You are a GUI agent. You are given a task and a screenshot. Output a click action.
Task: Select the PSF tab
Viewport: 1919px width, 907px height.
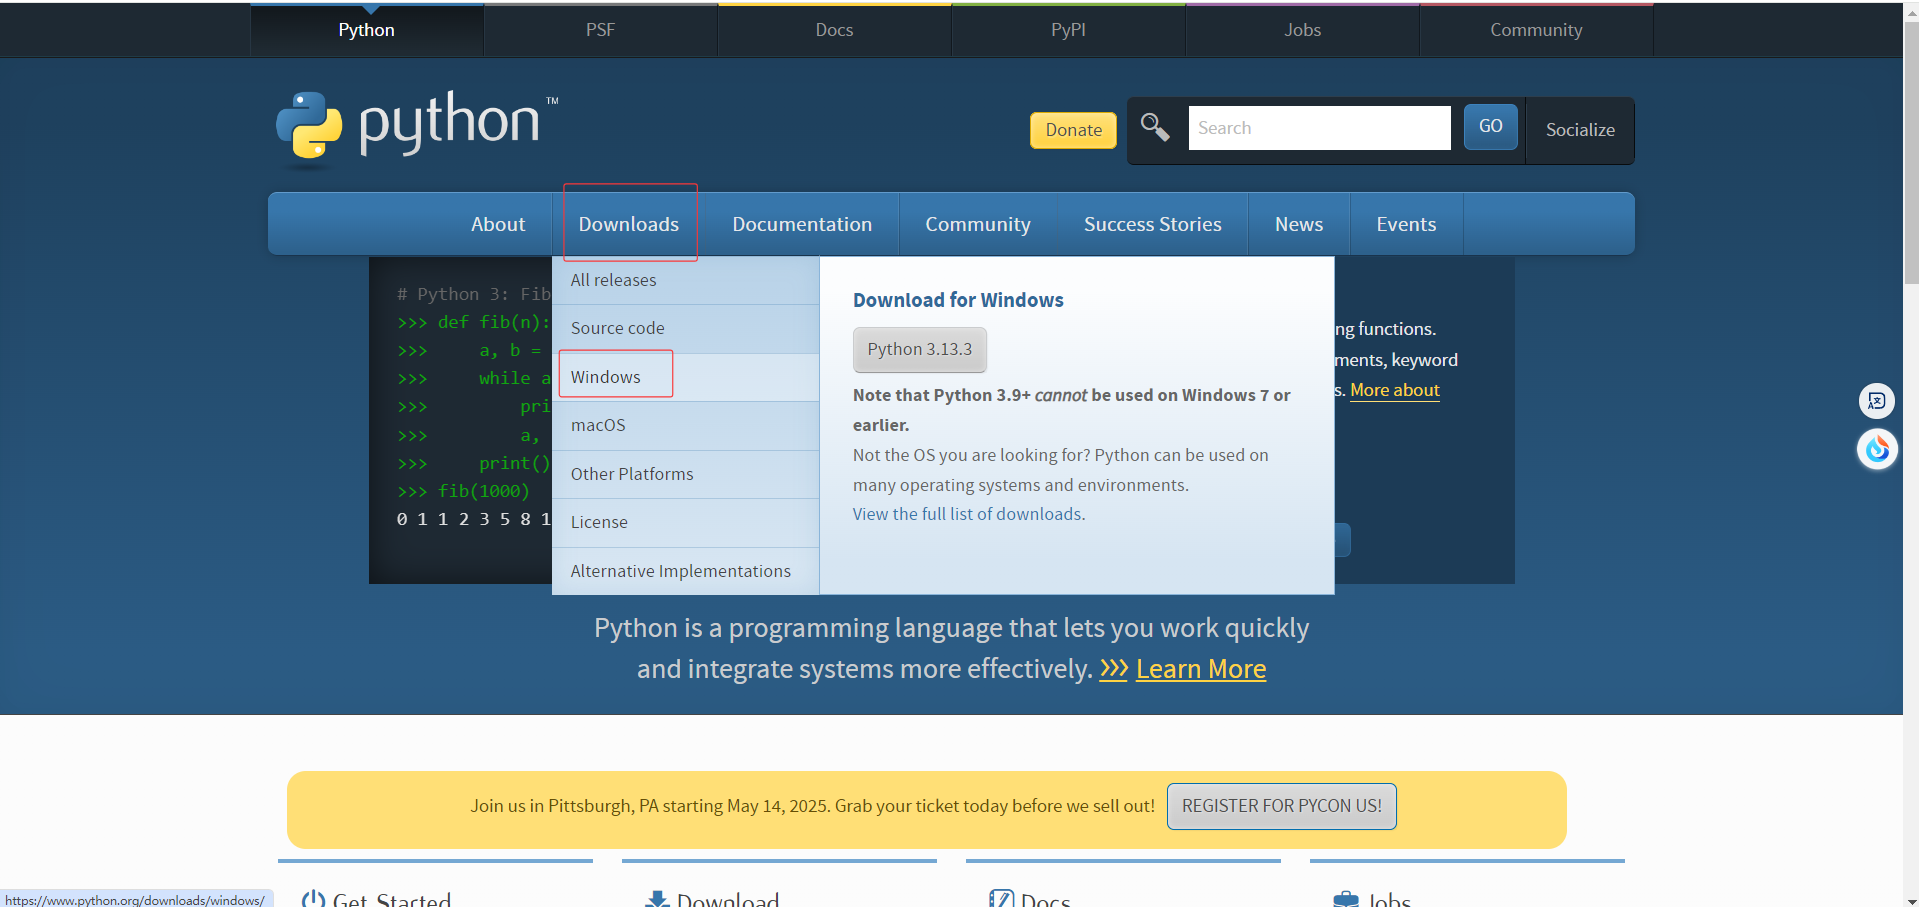(600, 29)
